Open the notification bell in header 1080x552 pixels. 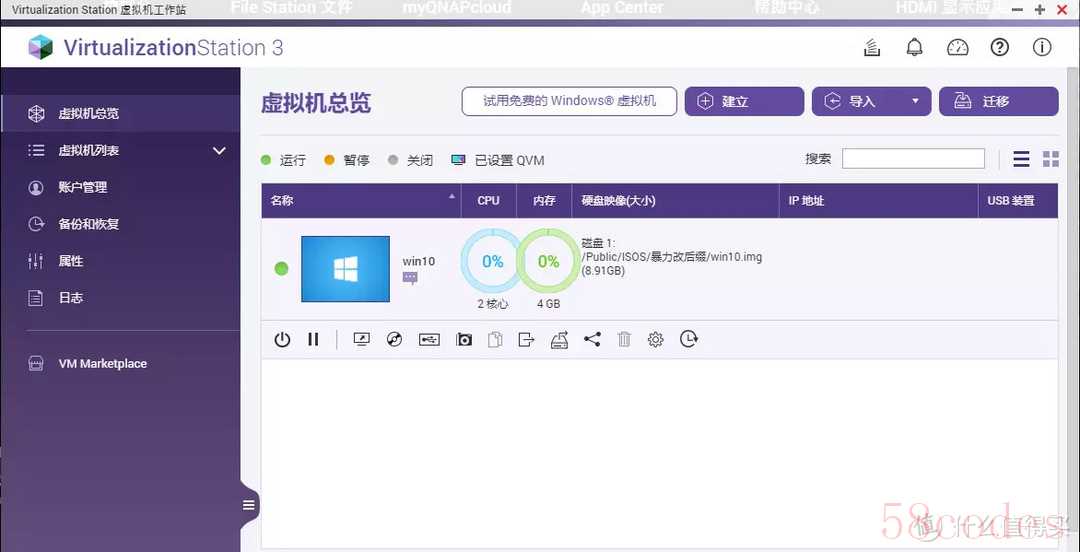(x=914, y=48)
